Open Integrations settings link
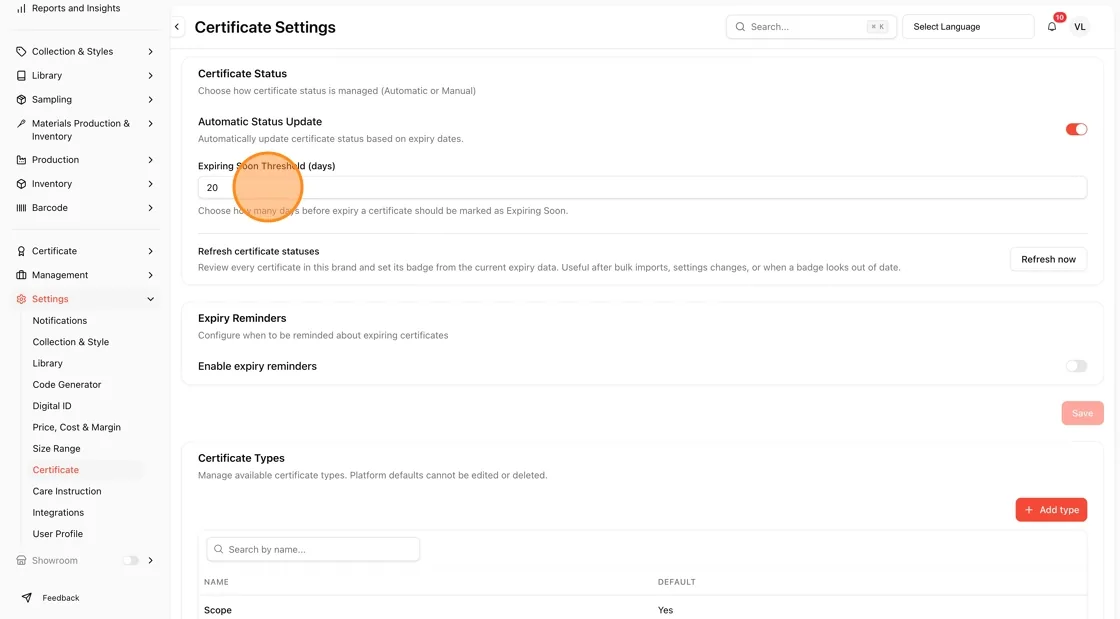This screenshot has height=619, width=1120. 58,513
